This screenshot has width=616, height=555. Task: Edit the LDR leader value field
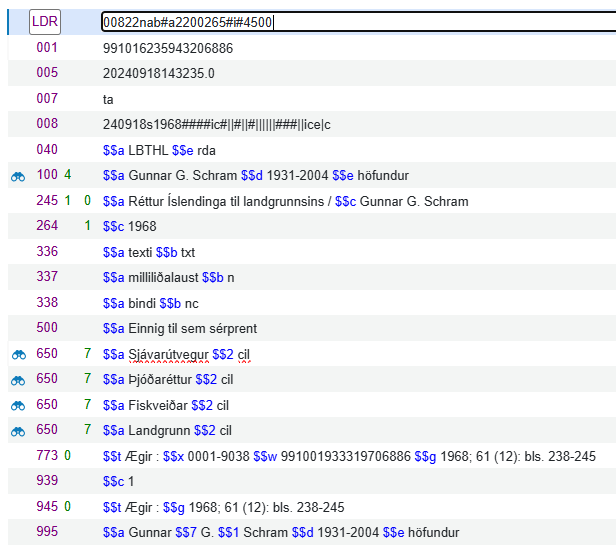pos(358,22)
